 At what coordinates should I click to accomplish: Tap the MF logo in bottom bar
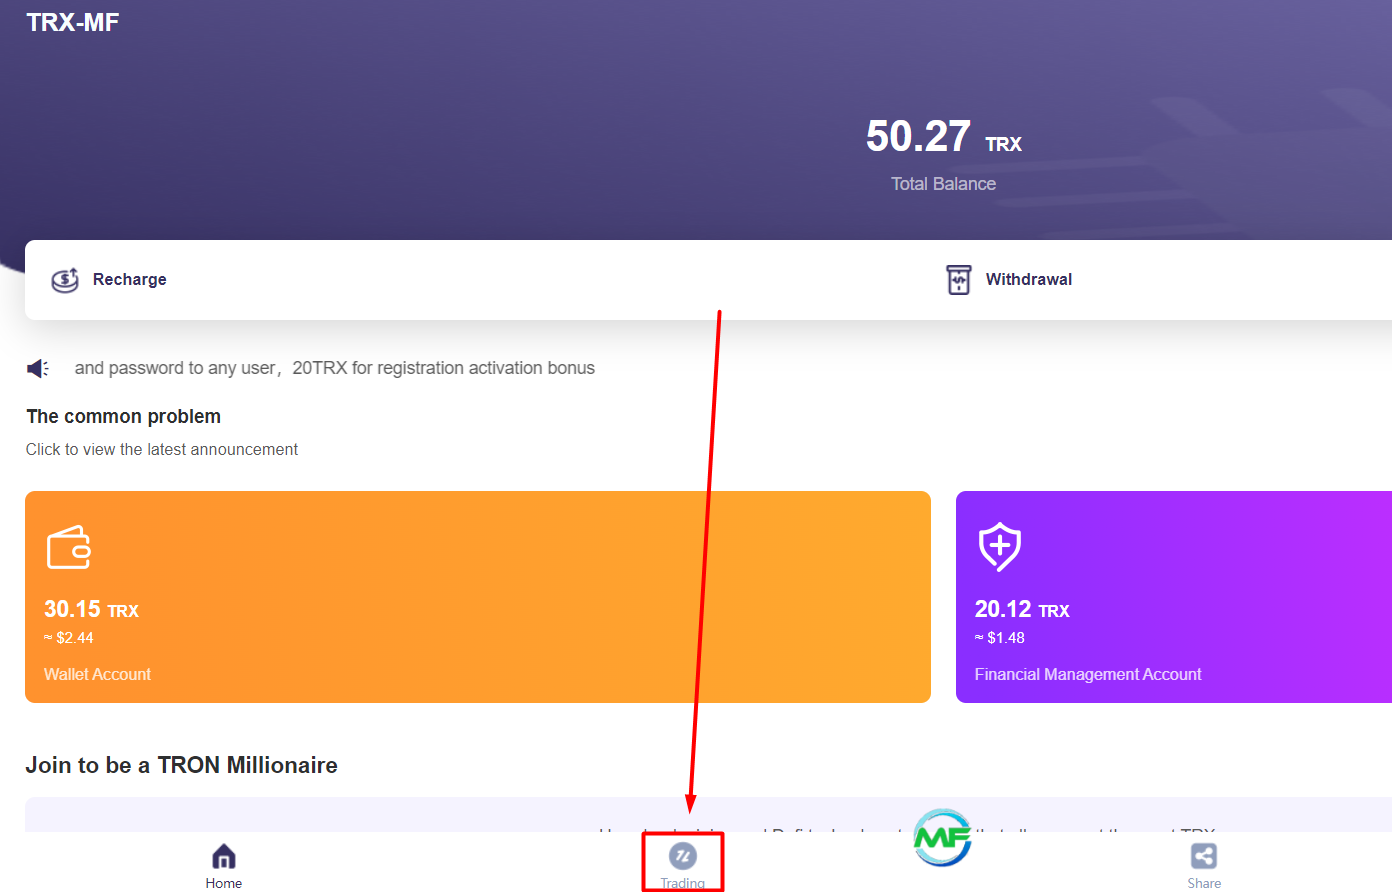coord(942,838)
